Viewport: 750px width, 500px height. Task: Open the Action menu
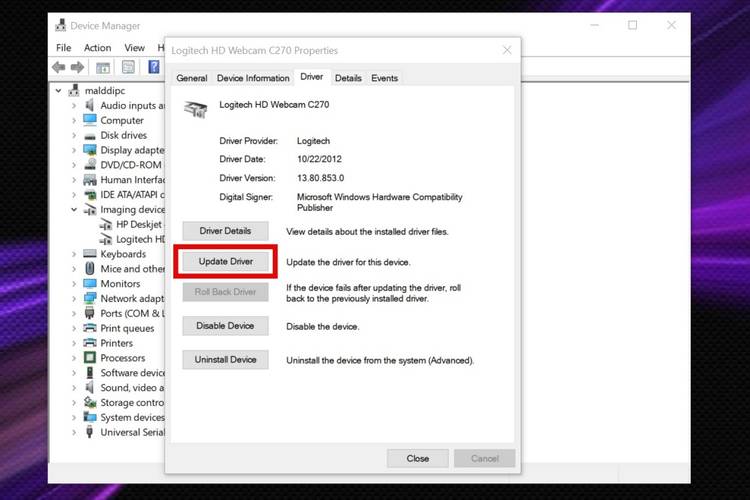coord(98,48)
